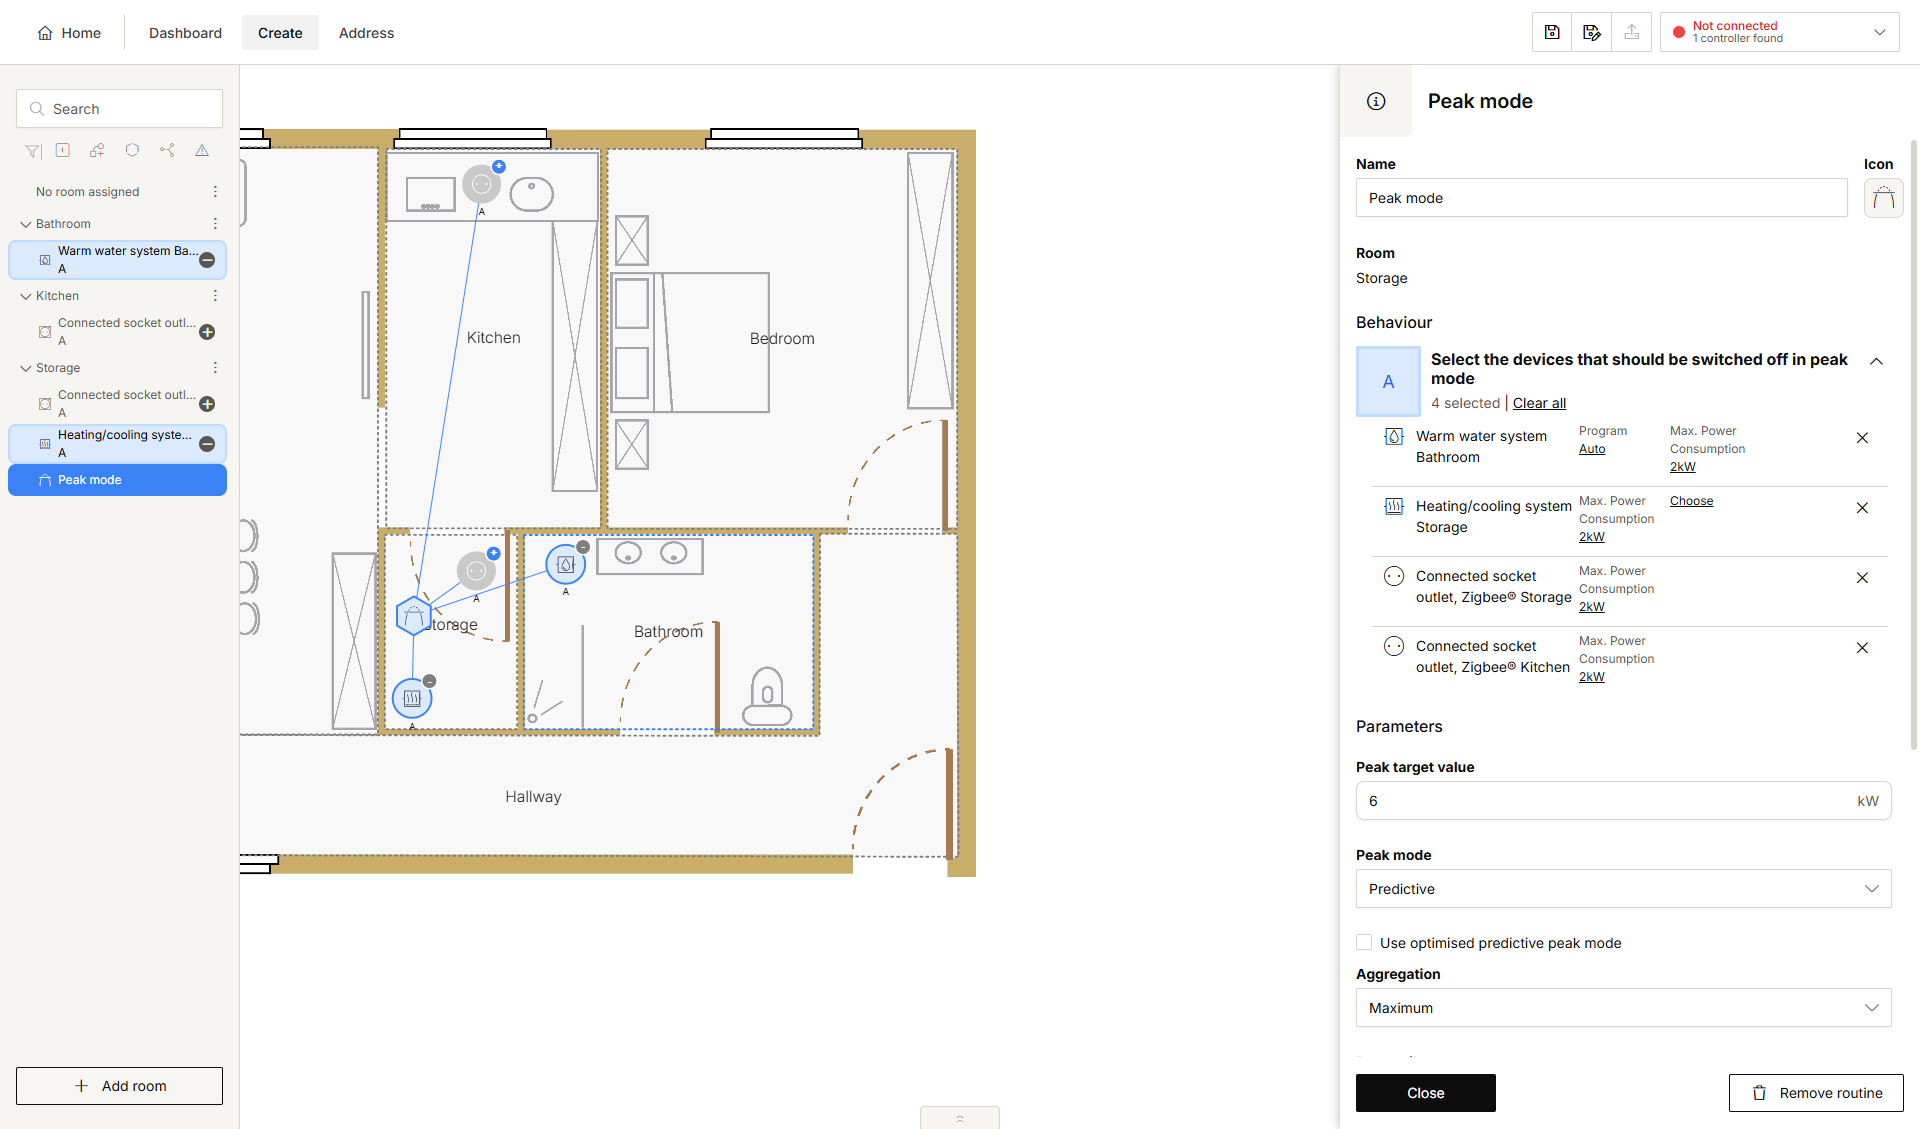The width and height of the screenshot is (1920, 1129).
Task: Click the Remove routine button
Action: pyautogui.click(x=1816, y=1093)
